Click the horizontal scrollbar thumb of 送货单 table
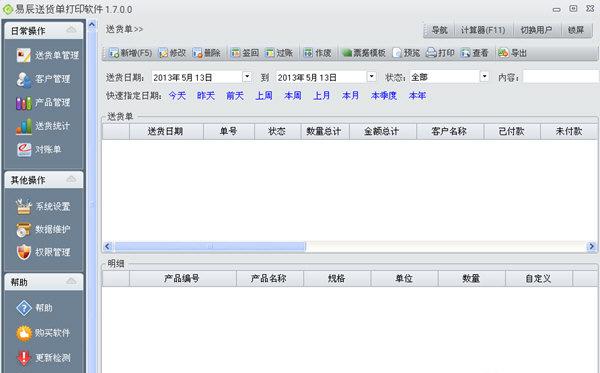The height and width of the screenshot is (373, 600). pos(210,246)
